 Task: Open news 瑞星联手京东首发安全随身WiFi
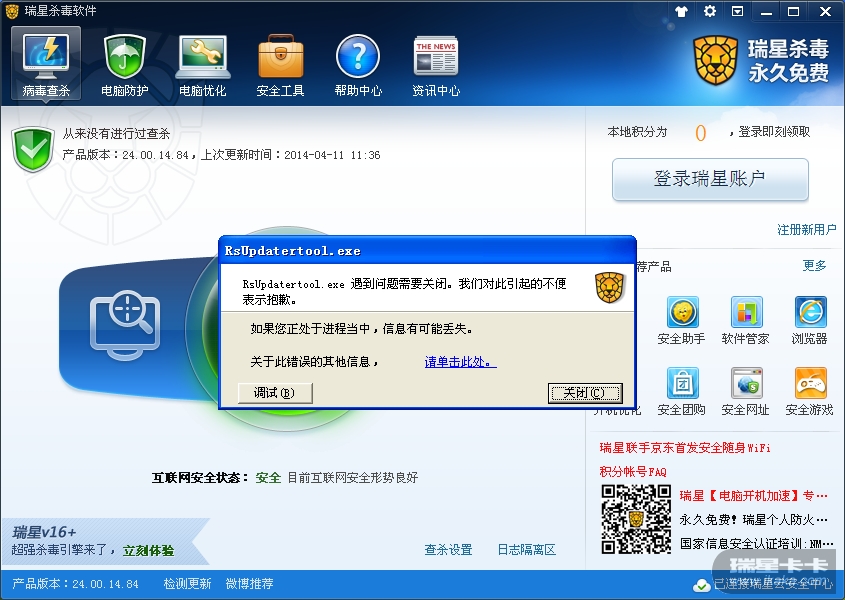click(x=685, y=448)
